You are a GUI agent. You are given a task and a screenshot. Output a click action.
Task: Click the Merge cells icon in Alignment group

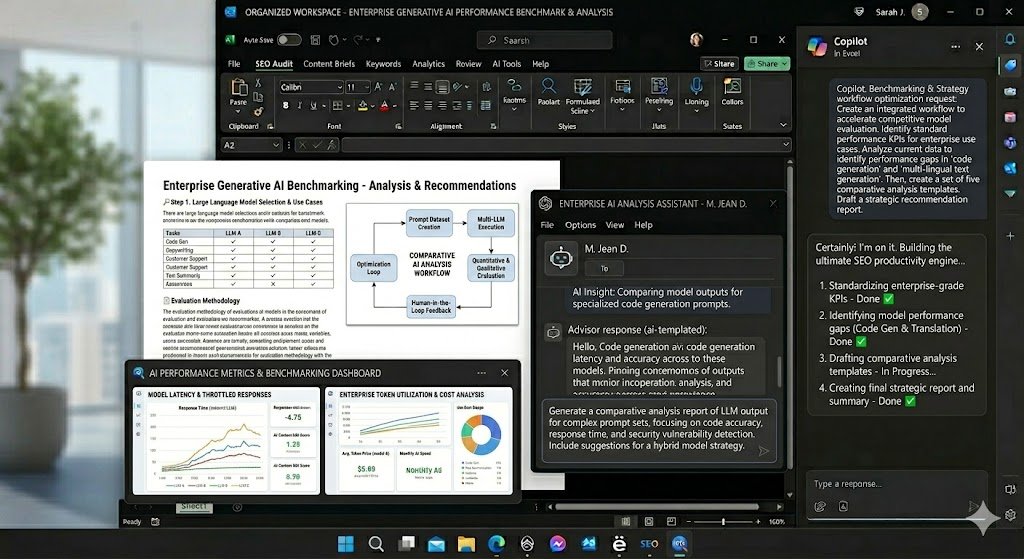[486, 105]
